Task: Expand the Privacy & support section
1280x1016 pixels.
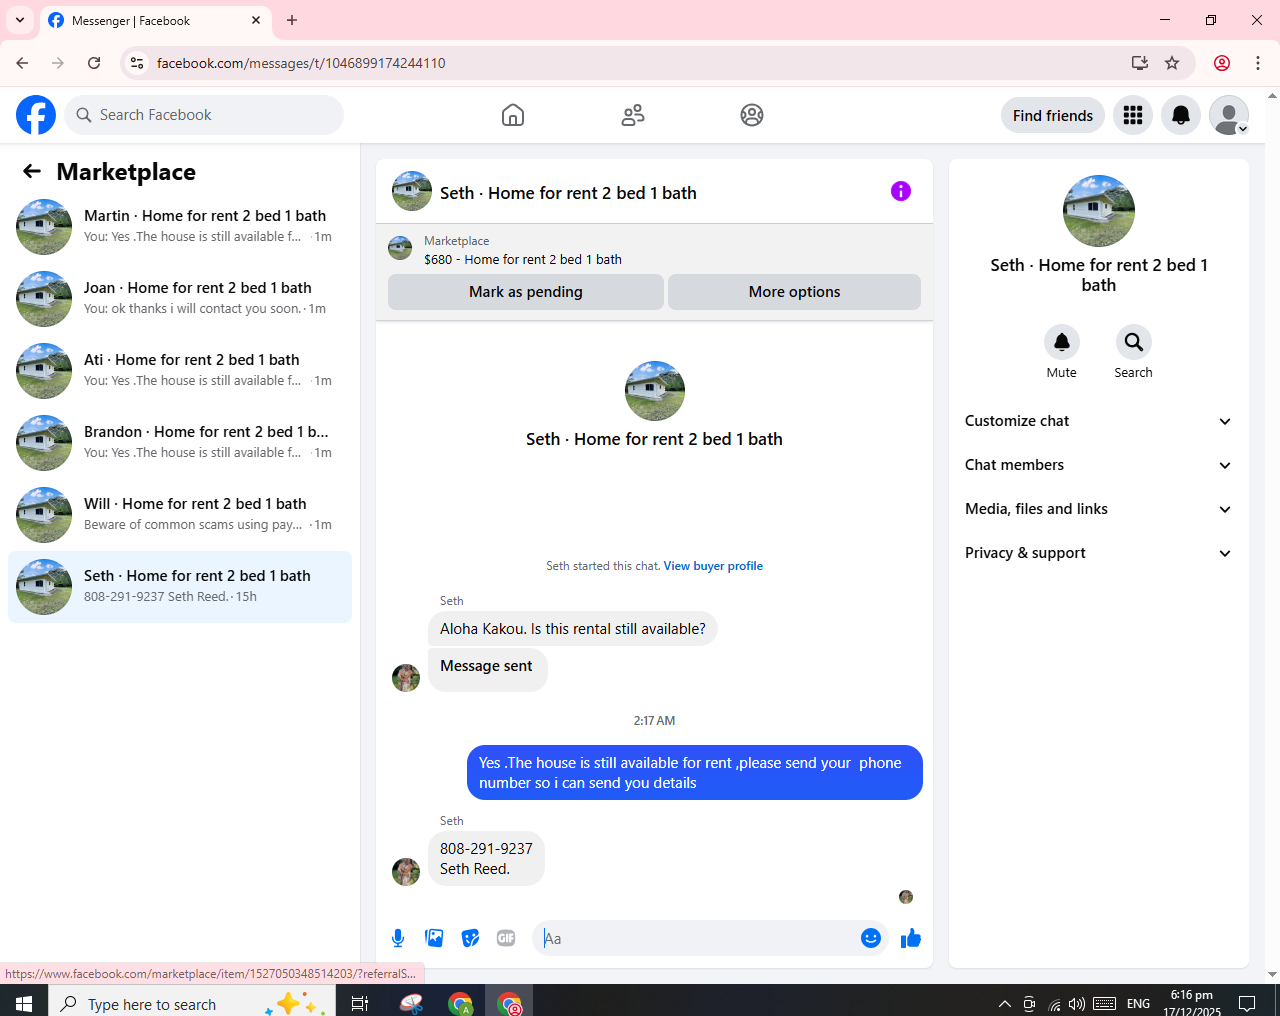Action: (x=1099, y=553)
